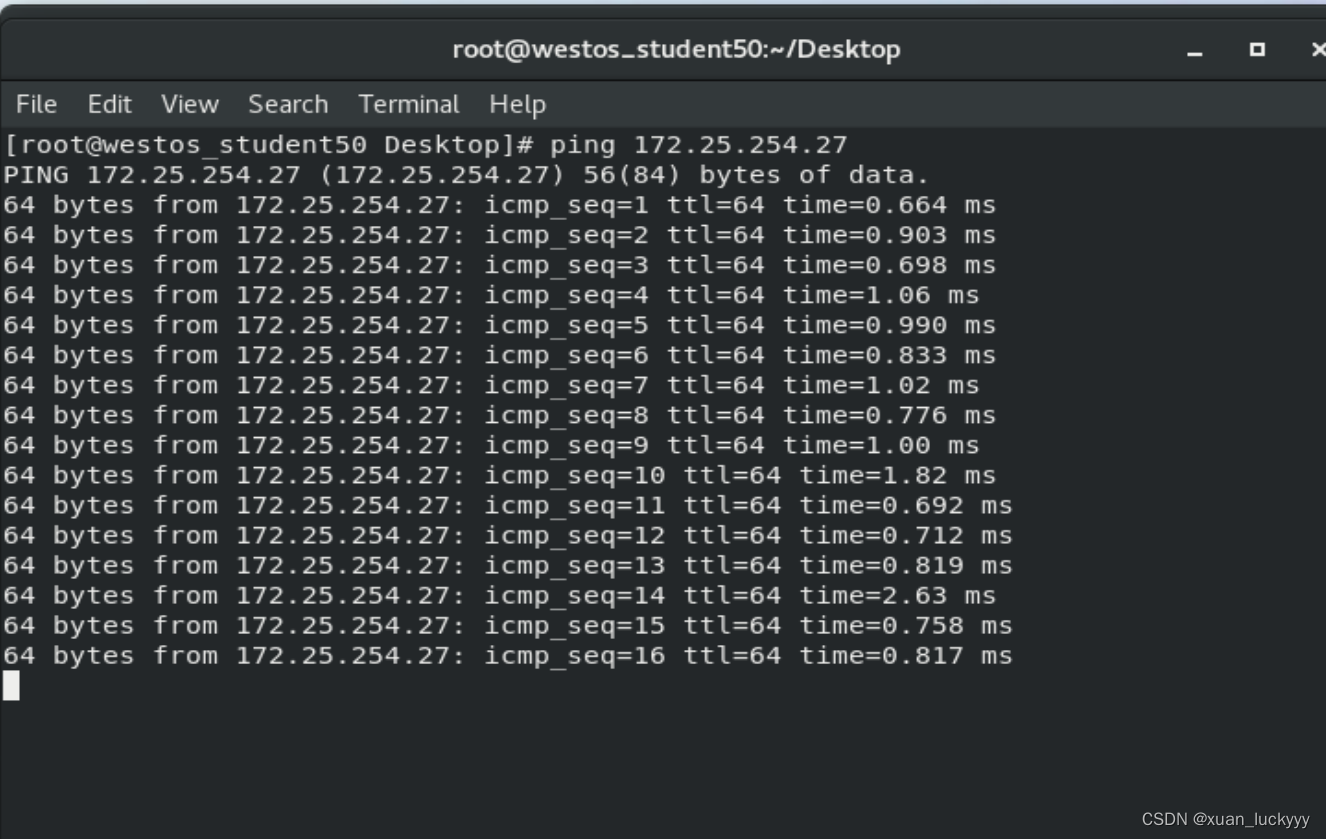The width and height of the screenshot is (1326, 839).
Task: Click the root@westos_student50 window title
Action: point(676,49)
